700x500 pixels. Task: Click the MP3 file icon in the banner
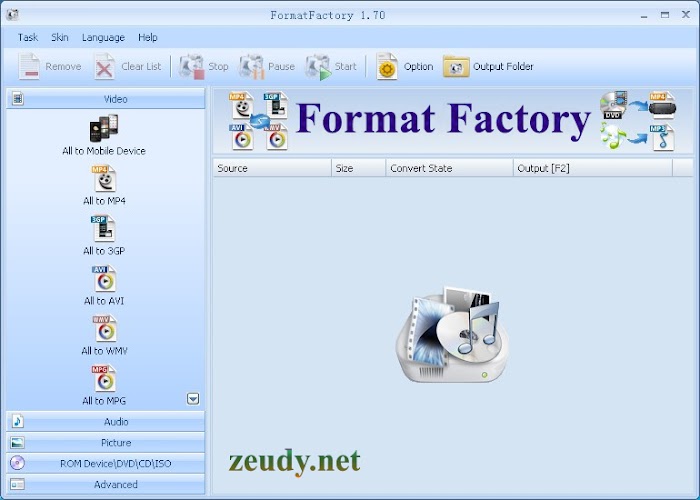click(661, 138)
